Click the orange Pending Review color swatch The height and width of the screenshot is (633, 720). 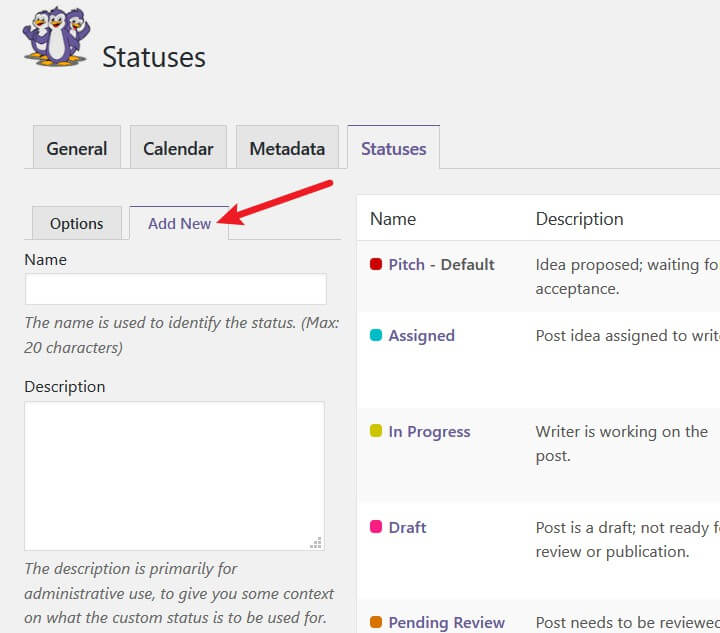point(376,622)
